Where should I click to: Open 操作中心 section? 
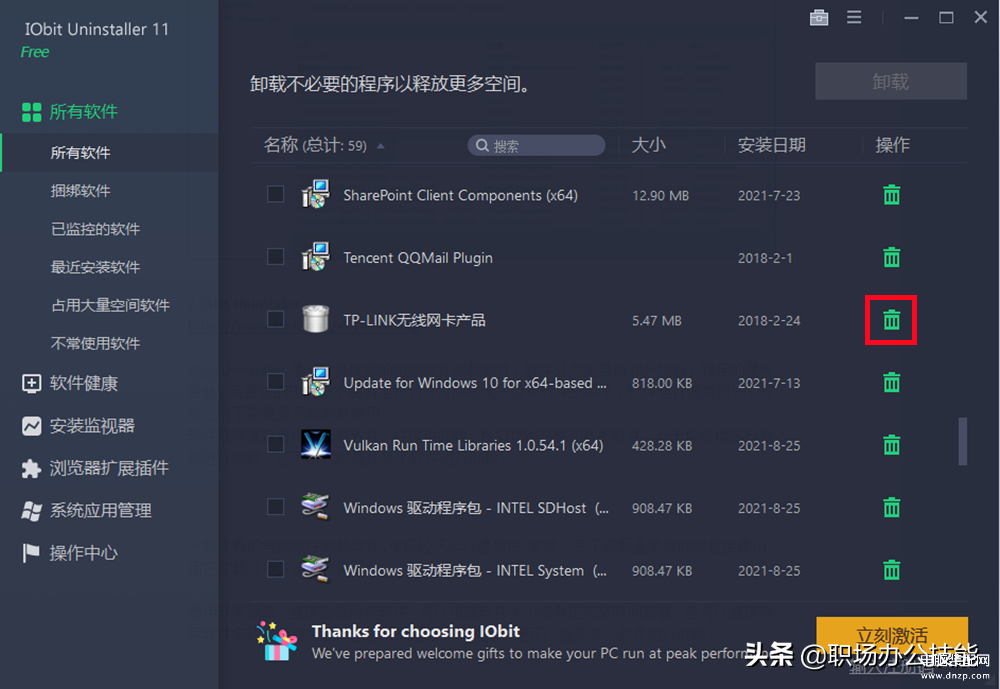tap(70, 553)
